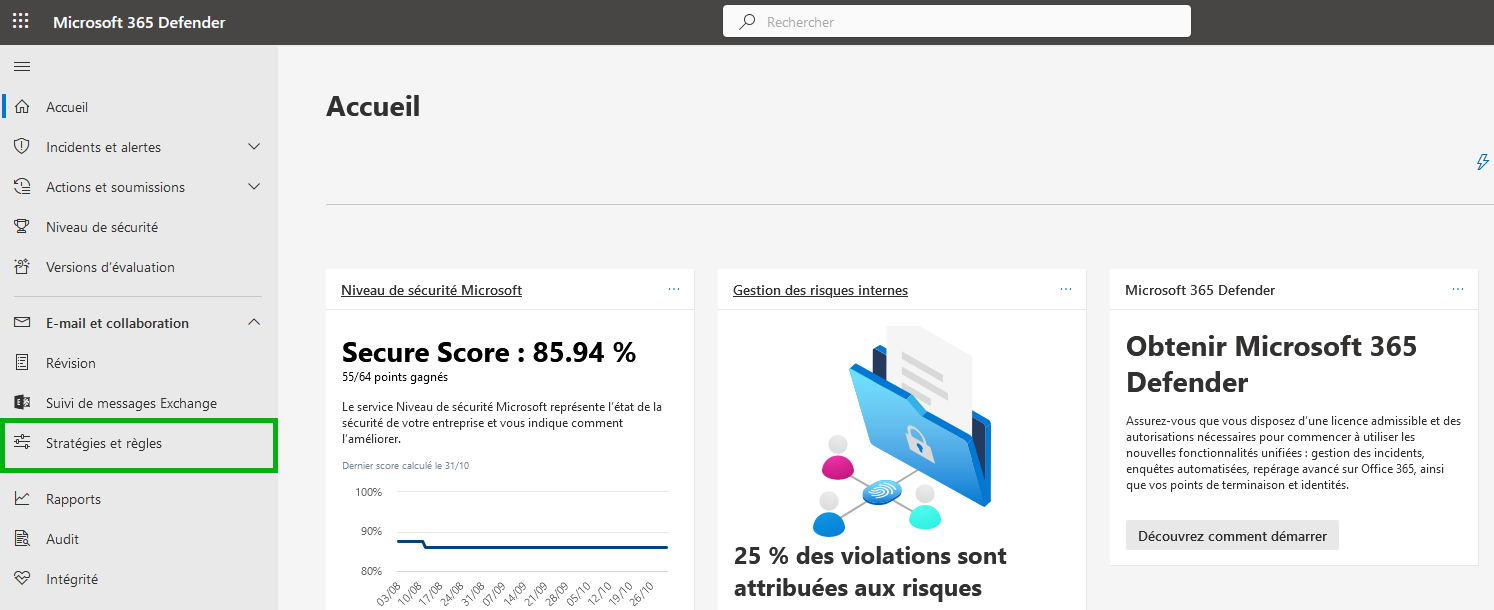Image resolution: width=1494 pixels, height=610 pixels.
Task: Click the Obtenir Microsoft 365 Defender heading
Action: tap(1271, 364)
